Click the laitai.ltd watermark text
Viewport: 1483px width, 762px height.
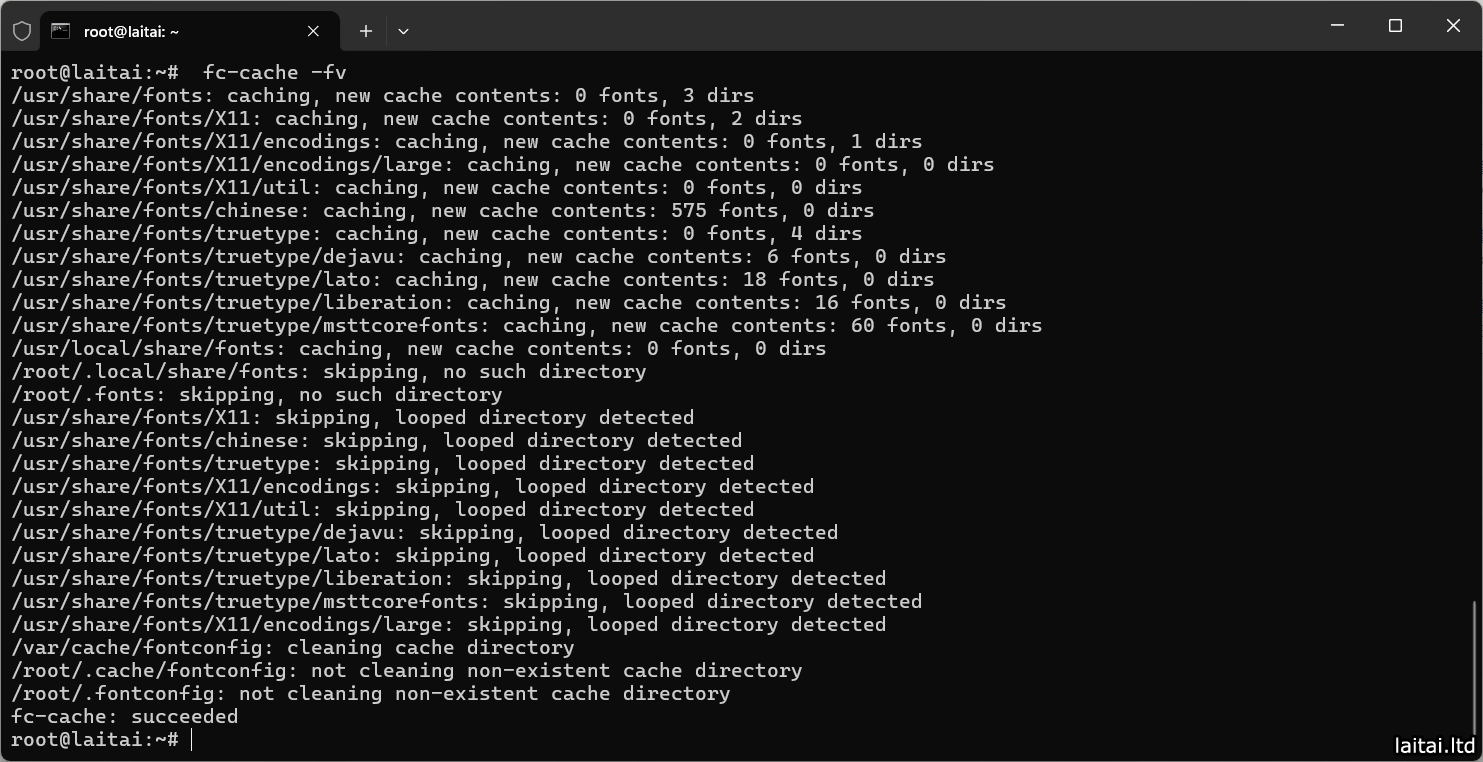pyautogui.click(x=1434, y=745)
